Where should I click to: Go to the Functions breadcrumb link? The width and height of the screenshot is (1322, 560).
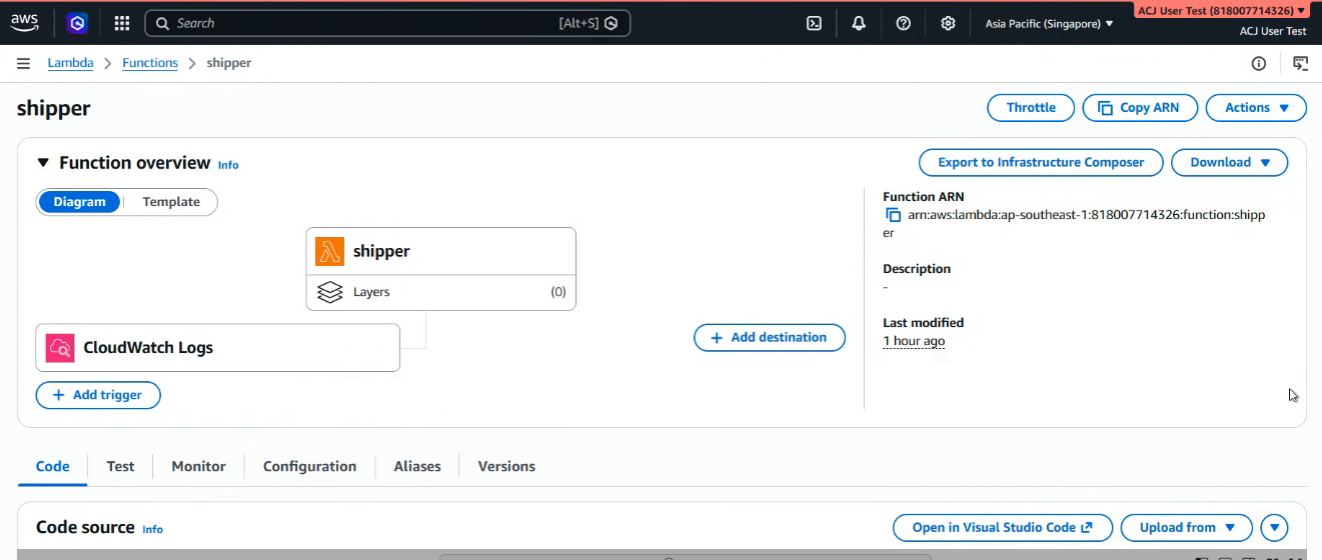coord(150,63)
